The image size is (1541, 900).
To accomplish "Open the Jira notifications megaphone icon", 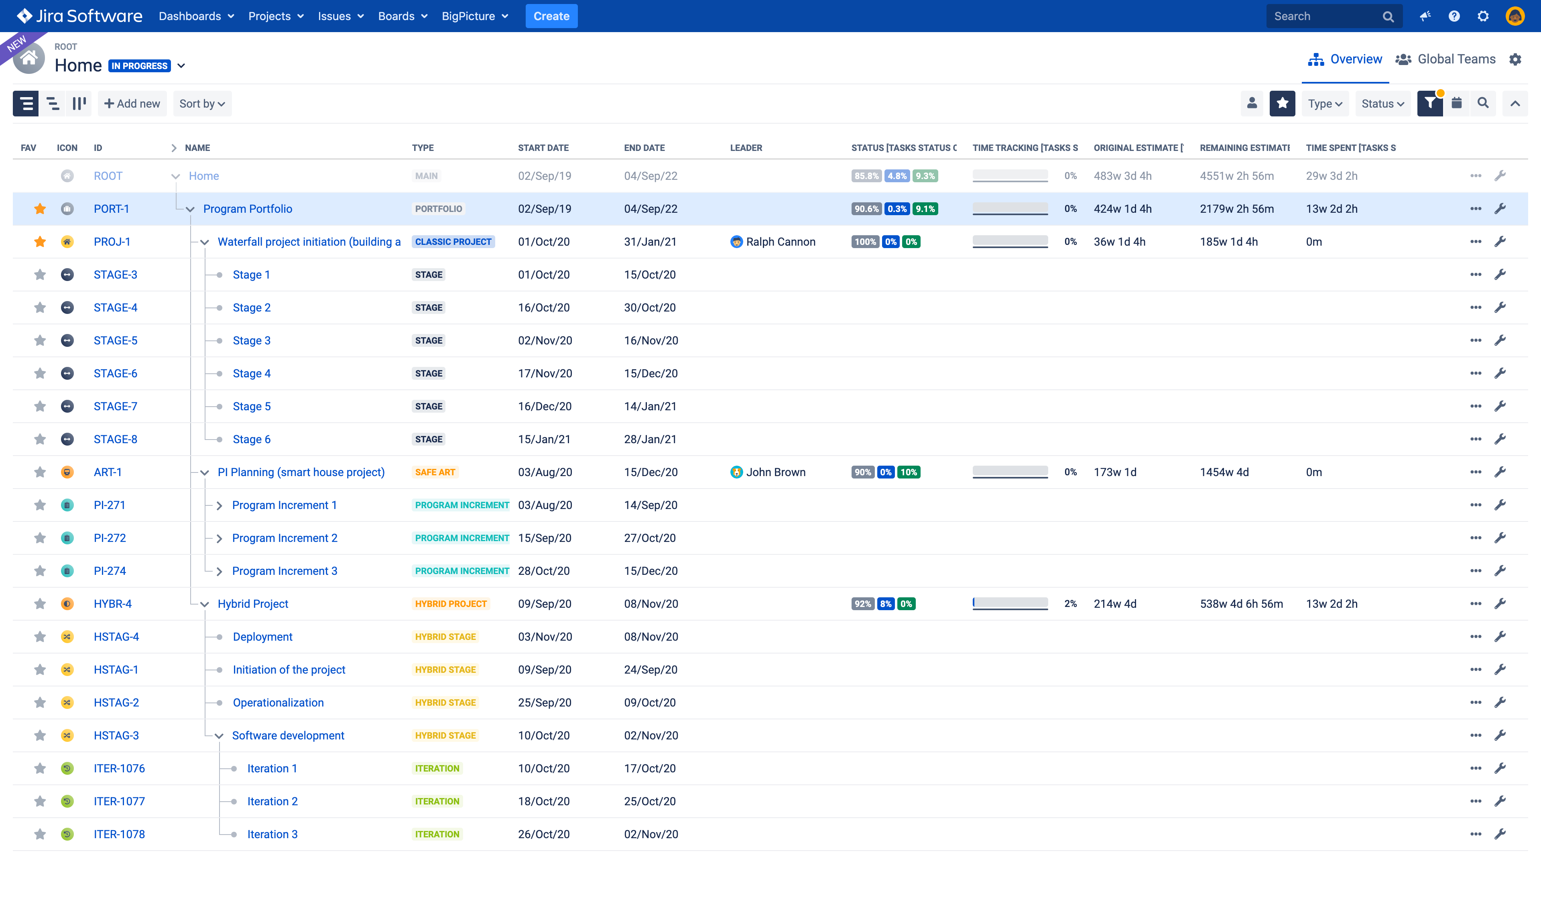I will coord(1424,16).
